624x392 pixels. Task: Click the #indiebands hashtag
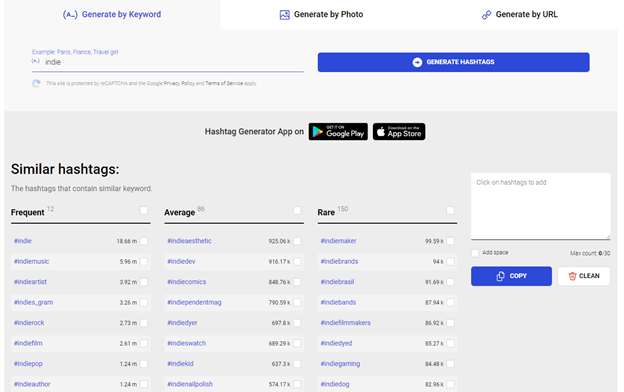point(338,302)
